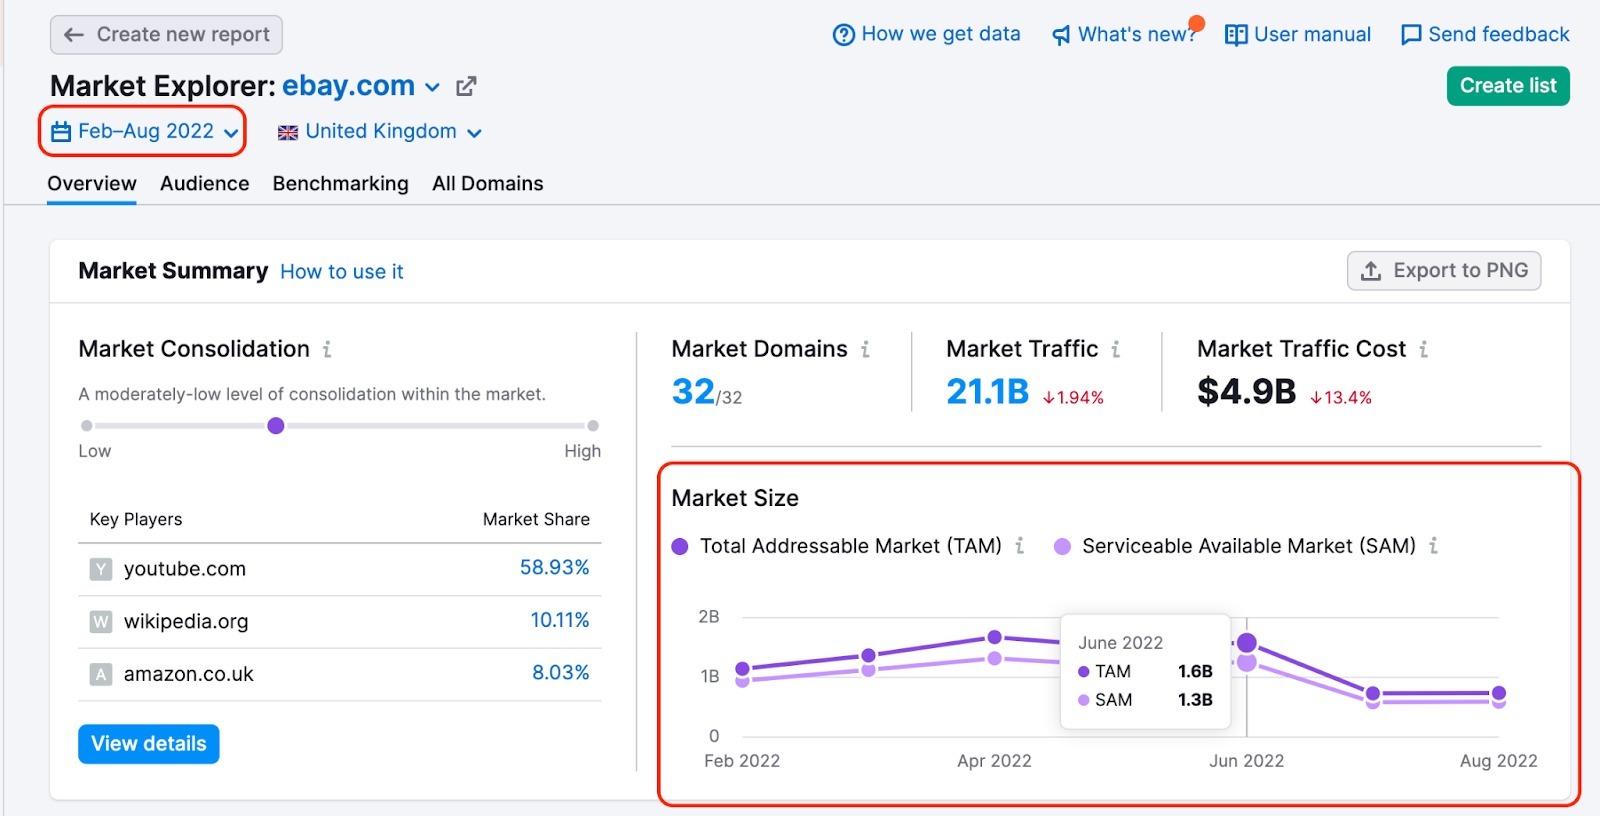The image size is (1600, 816).
Task: Click the wikipedia.org favicon icon
Action: (x=101, y=622)
